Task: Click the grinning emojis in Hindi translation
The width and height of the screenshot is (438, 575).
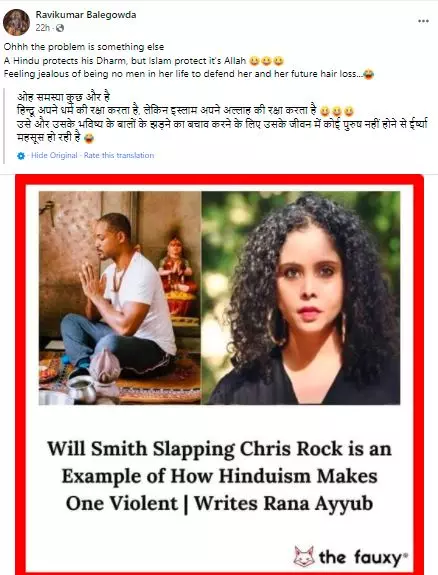Action: coord(337,111)
